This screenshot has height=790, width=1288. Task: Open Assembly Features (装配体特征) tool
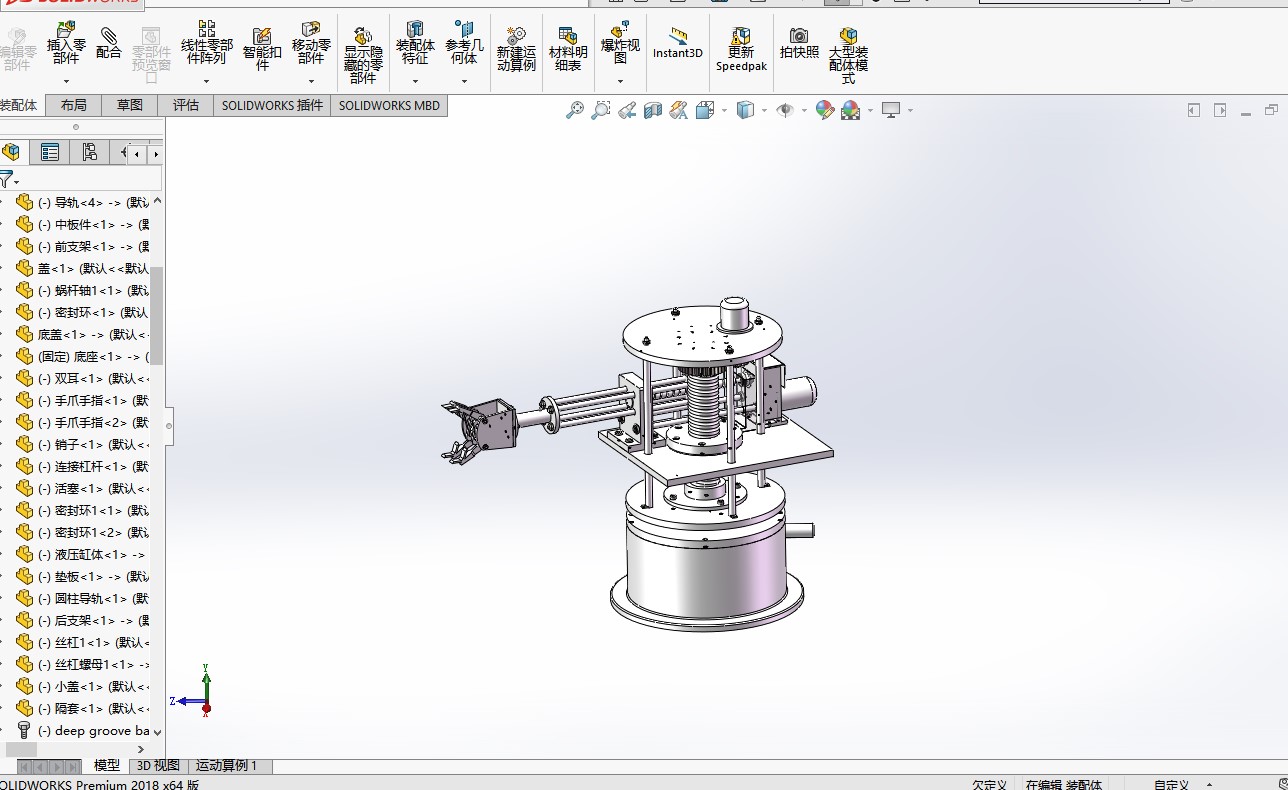click(x=415, y=44)
